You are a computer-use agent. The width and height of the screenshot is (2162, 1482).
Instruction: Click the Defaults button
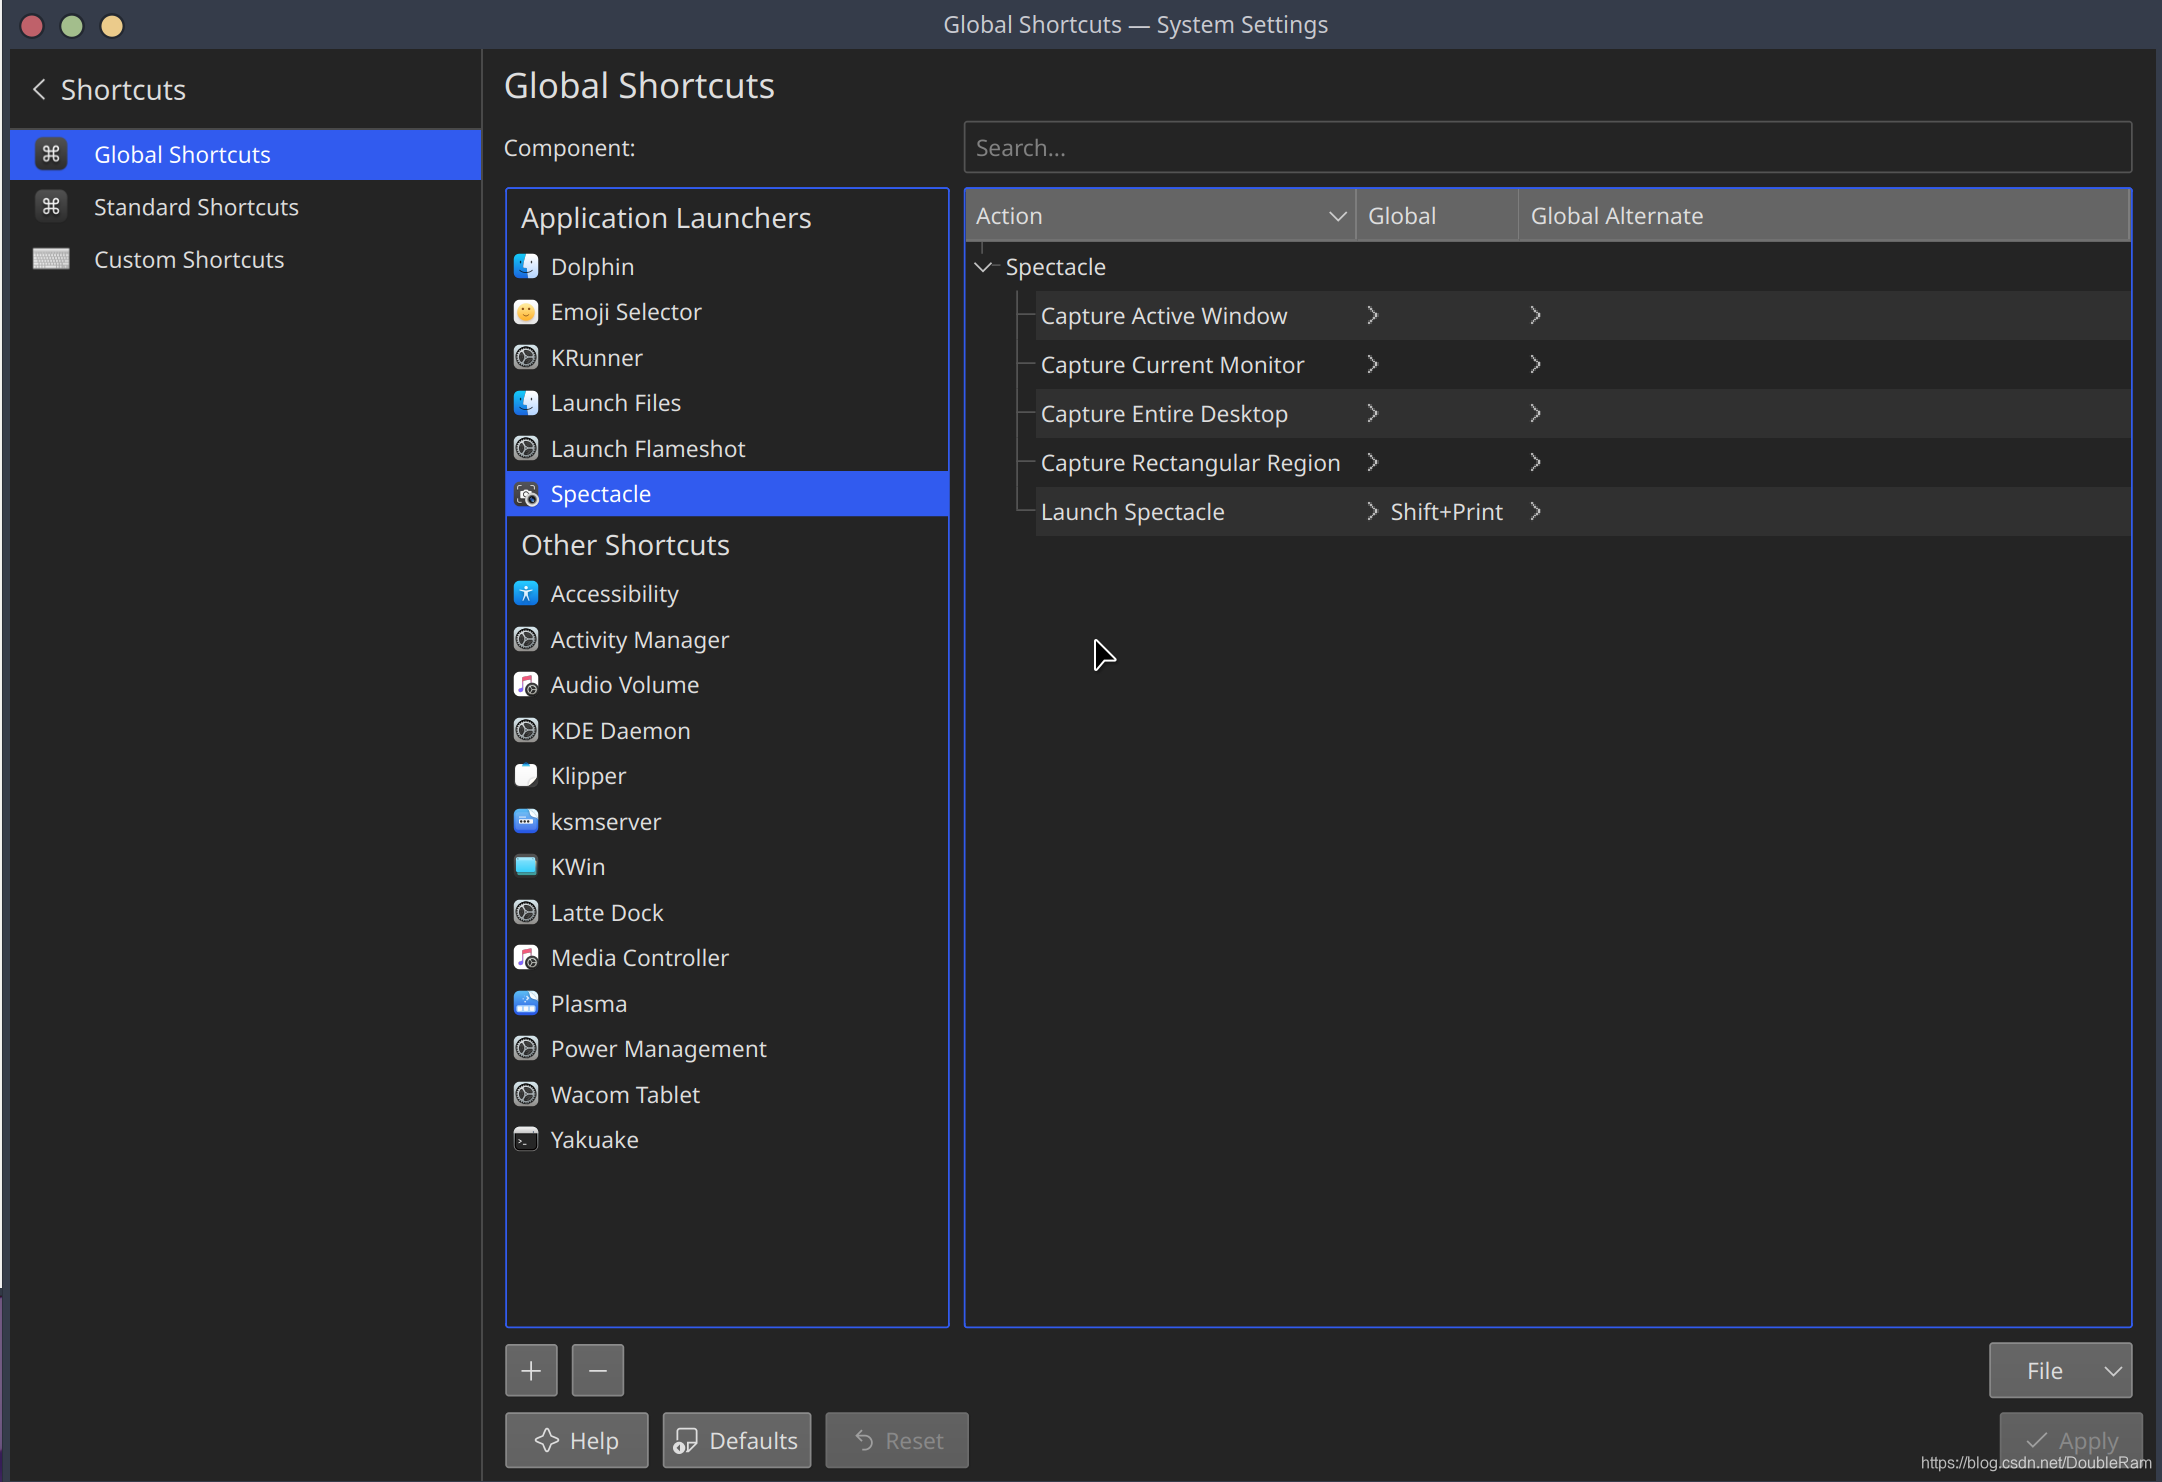click(737, 1440)
